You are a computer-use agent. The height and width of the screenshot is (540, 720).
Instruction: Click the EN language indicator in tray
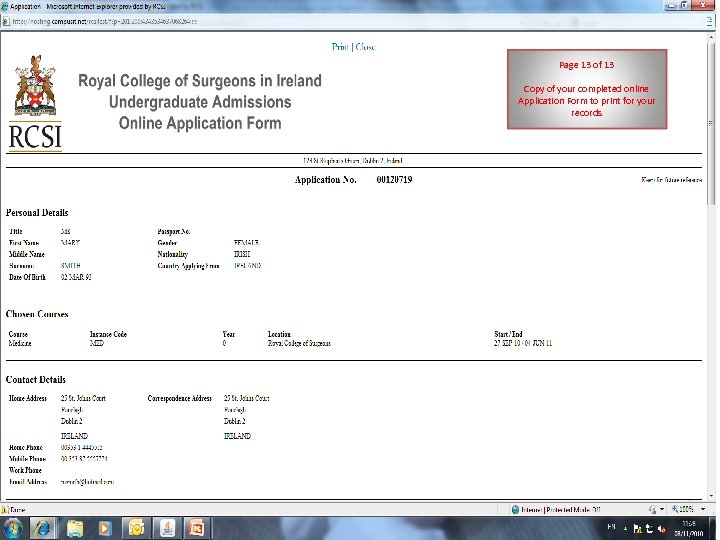611,527
